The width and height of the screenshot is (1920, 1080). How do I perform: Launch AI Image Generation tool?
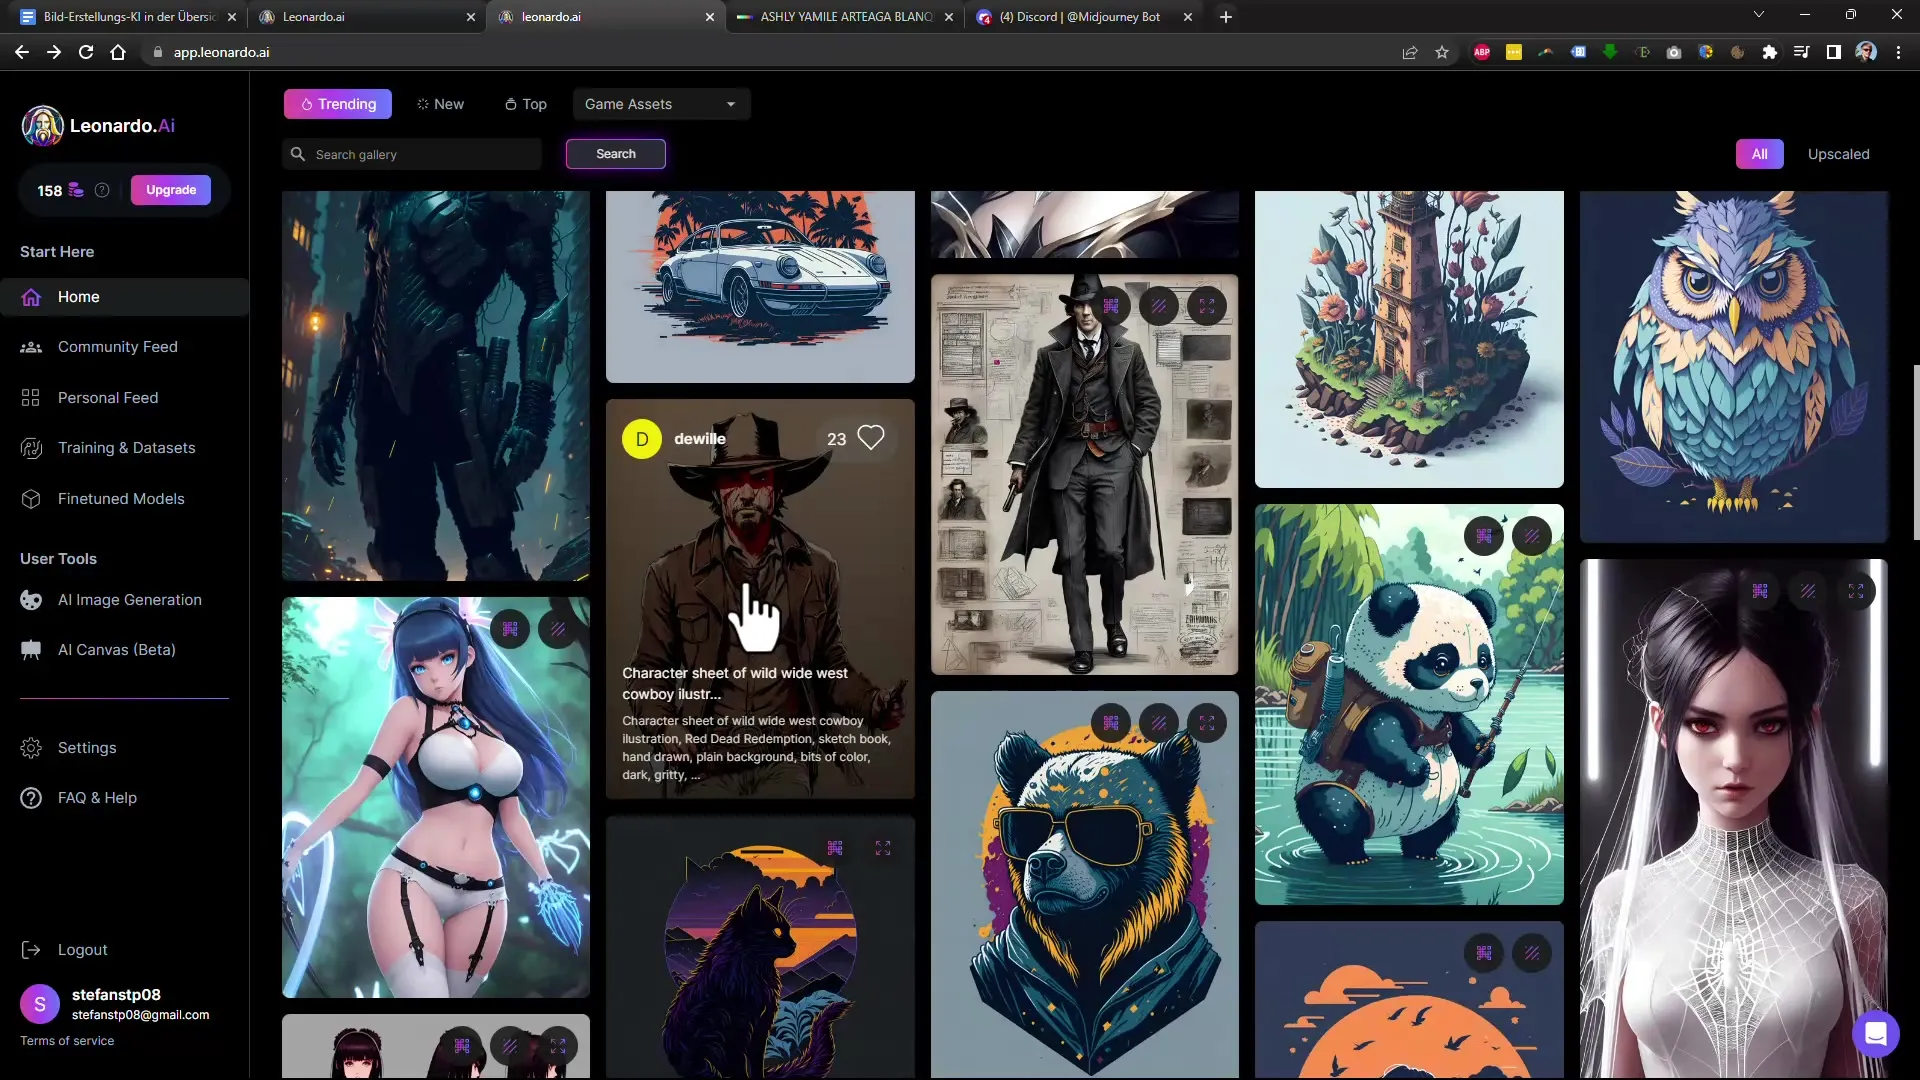coord(129,600)
